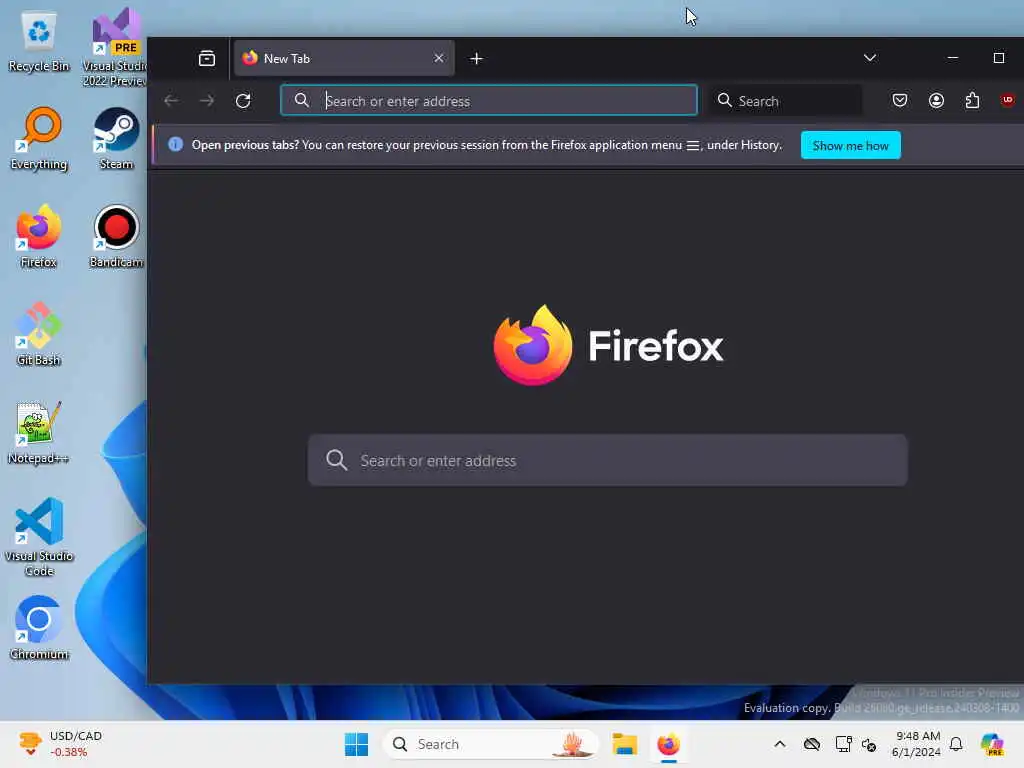This screenshot has width=1024, height=768.
Task: Focus the top address bar
Action: tap(488, 101)
